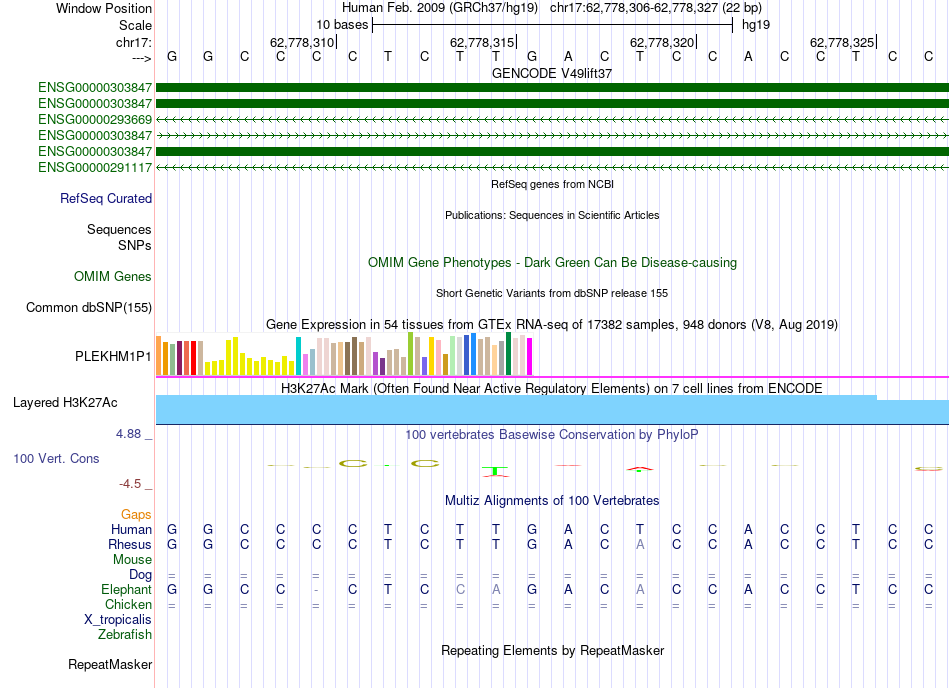Click the 62,778,315 ruler position
The width and height of the screenshot is (950, 688).
click(x=482, y=42)
